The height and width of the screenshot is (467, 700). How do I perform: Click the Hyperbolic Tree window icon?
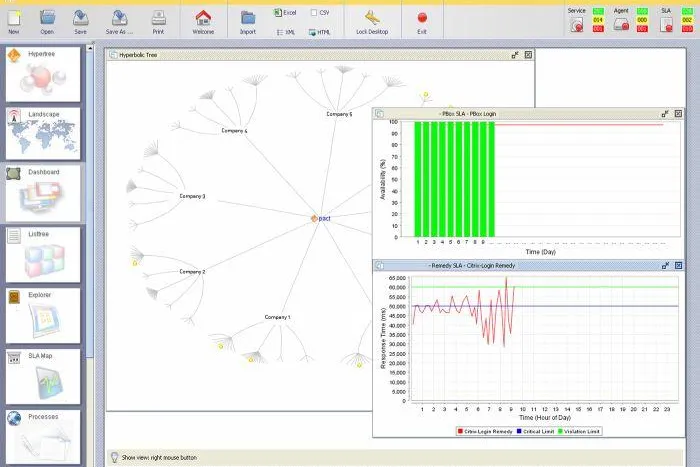click(x=113, y=55)
